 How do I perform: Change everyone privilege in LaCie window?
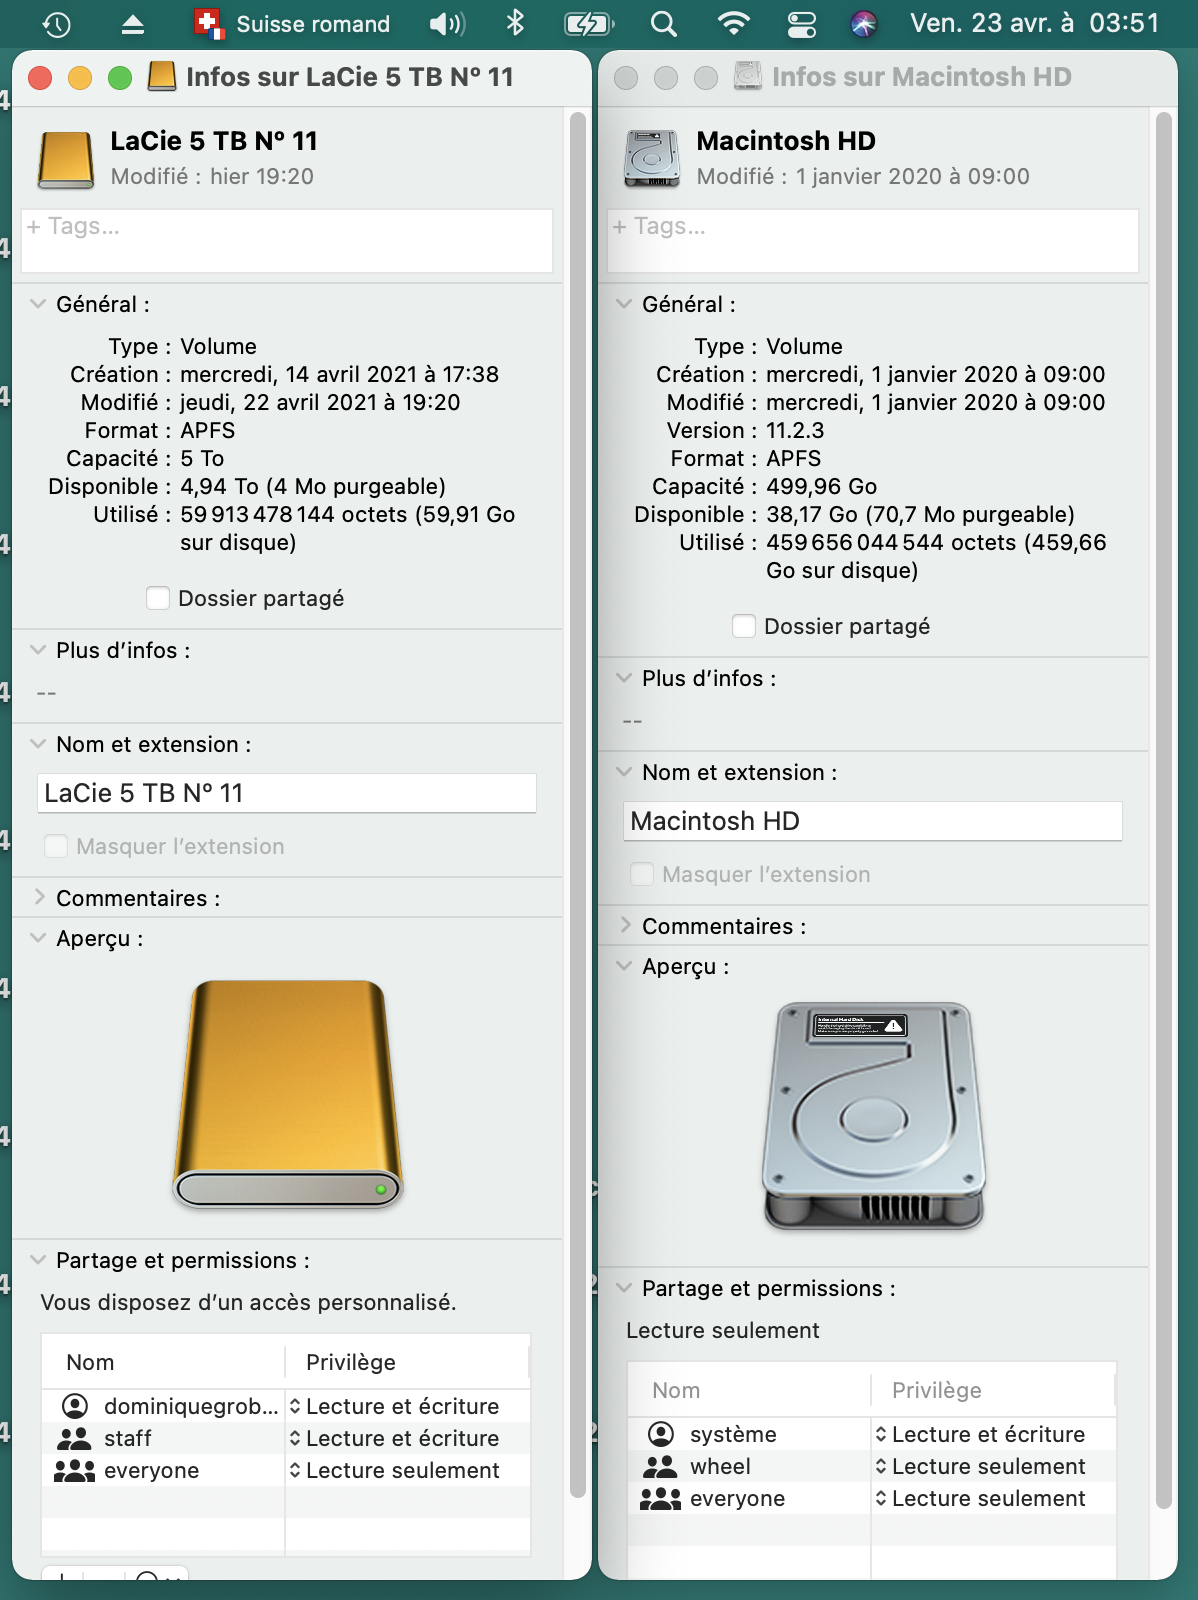395,1470
